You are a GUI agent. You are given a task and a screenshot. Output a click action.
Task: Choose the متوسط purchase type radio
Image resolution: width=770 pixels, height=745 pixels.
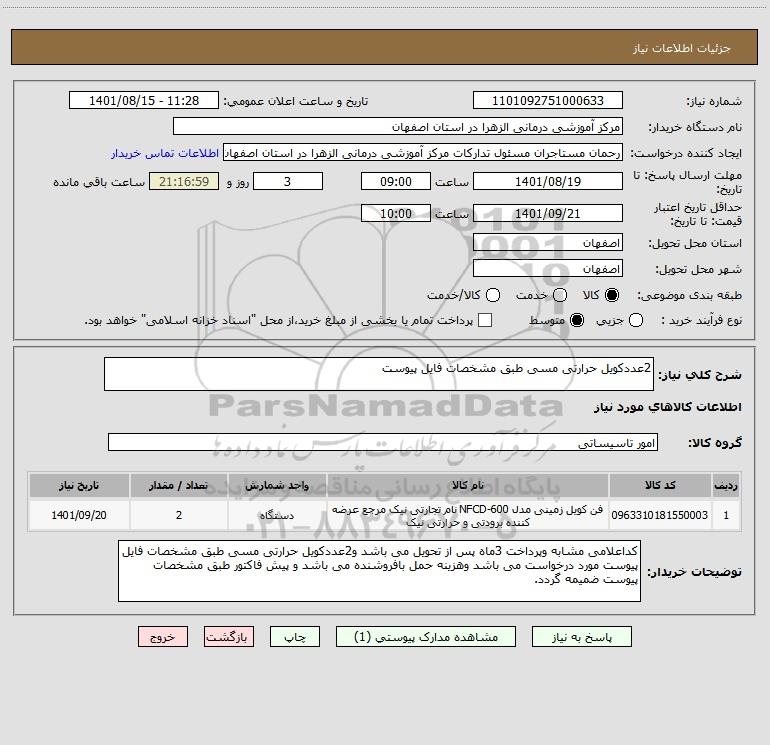(x=577, y=320)
